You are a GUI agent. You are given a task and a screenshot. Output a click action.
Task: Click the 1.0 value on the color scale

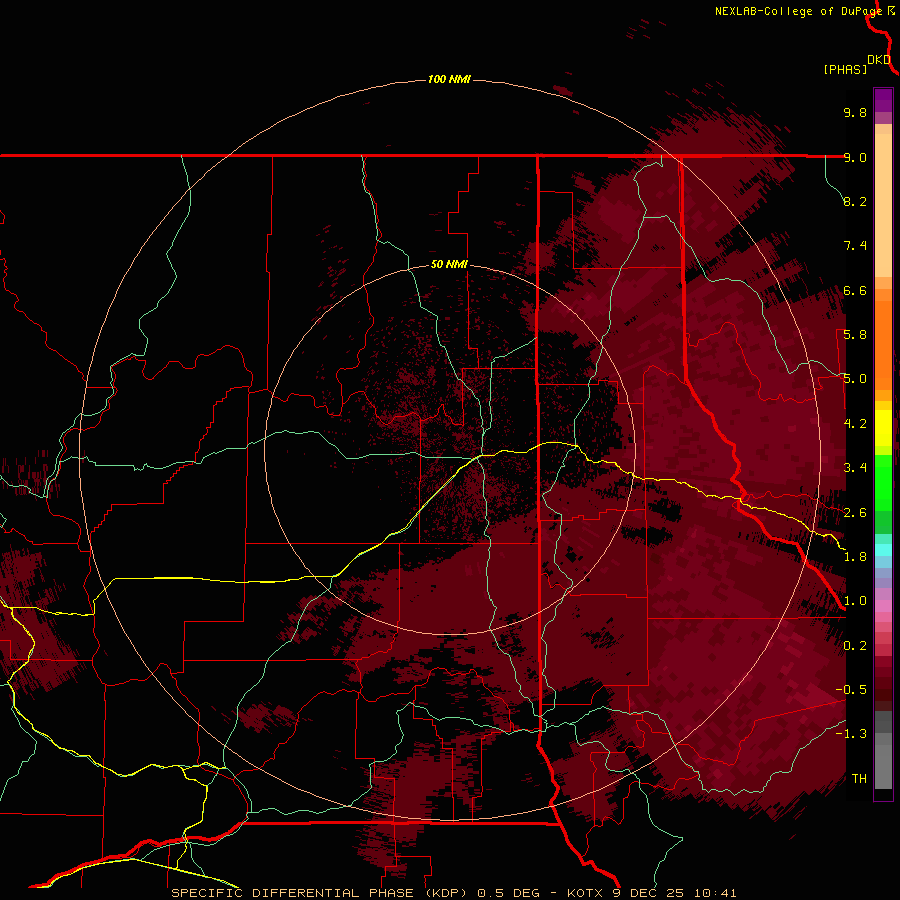point(855,601)
